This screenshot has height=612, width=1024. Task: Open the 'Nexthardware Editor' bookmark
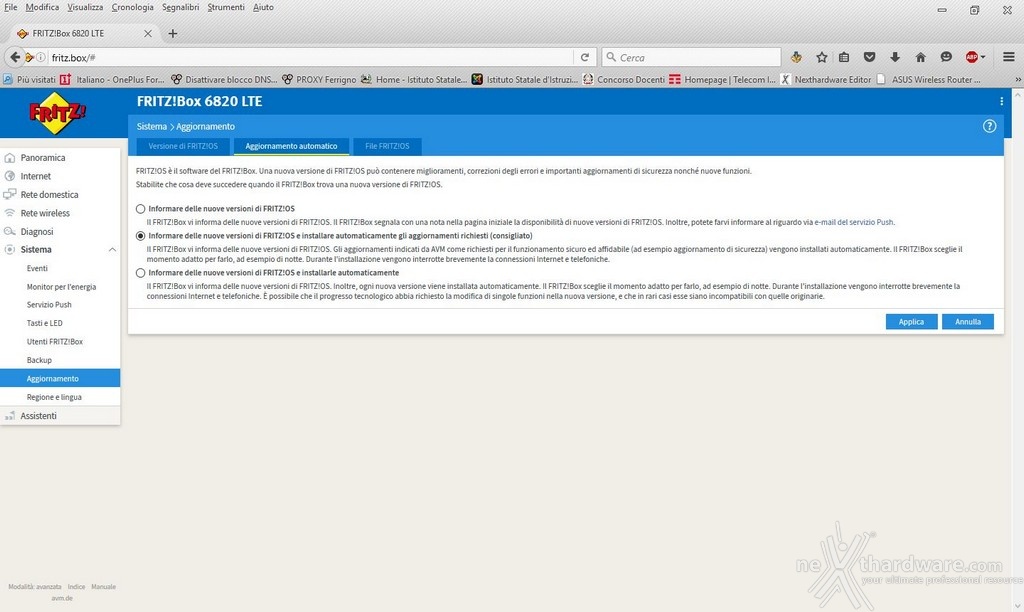825,80
